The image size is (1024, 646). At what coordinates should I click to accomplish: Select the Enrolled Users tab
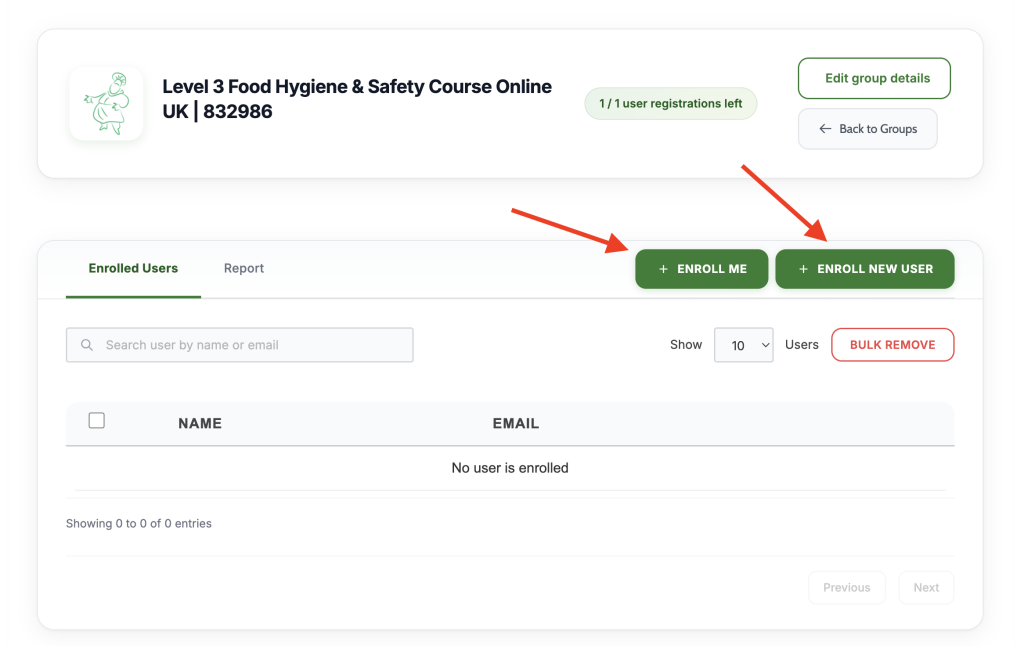click(x=133, y=268)
